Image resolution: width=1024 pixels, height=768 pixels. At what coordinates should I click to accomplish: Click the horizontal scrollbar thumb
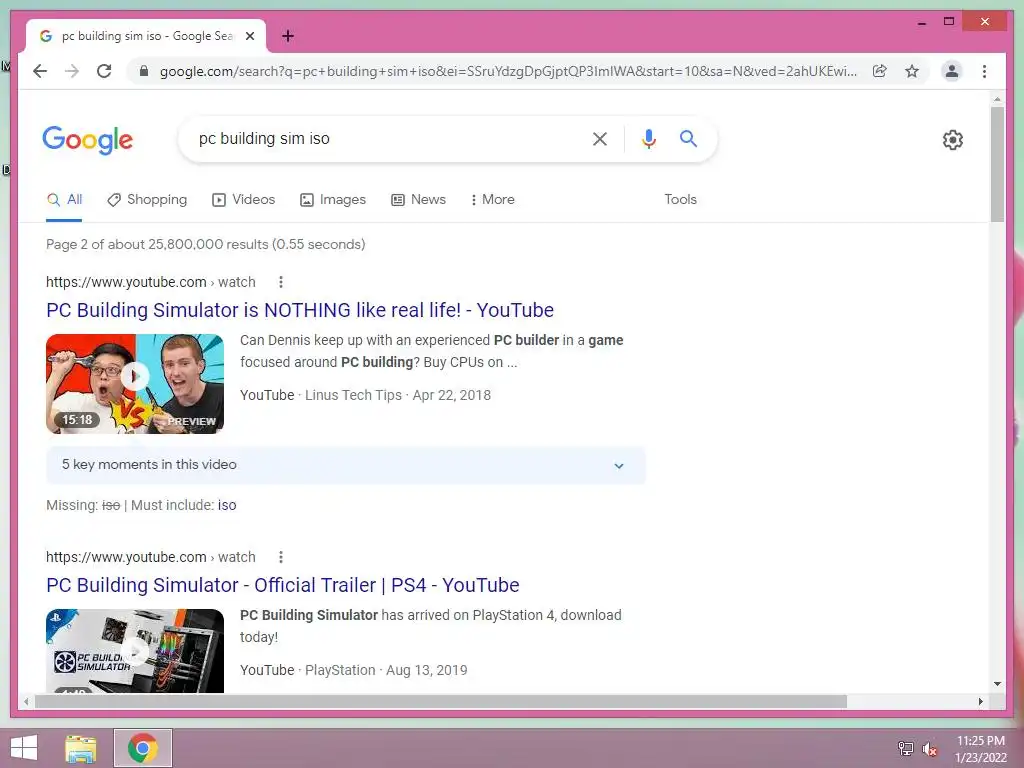[x=440, y=701]
